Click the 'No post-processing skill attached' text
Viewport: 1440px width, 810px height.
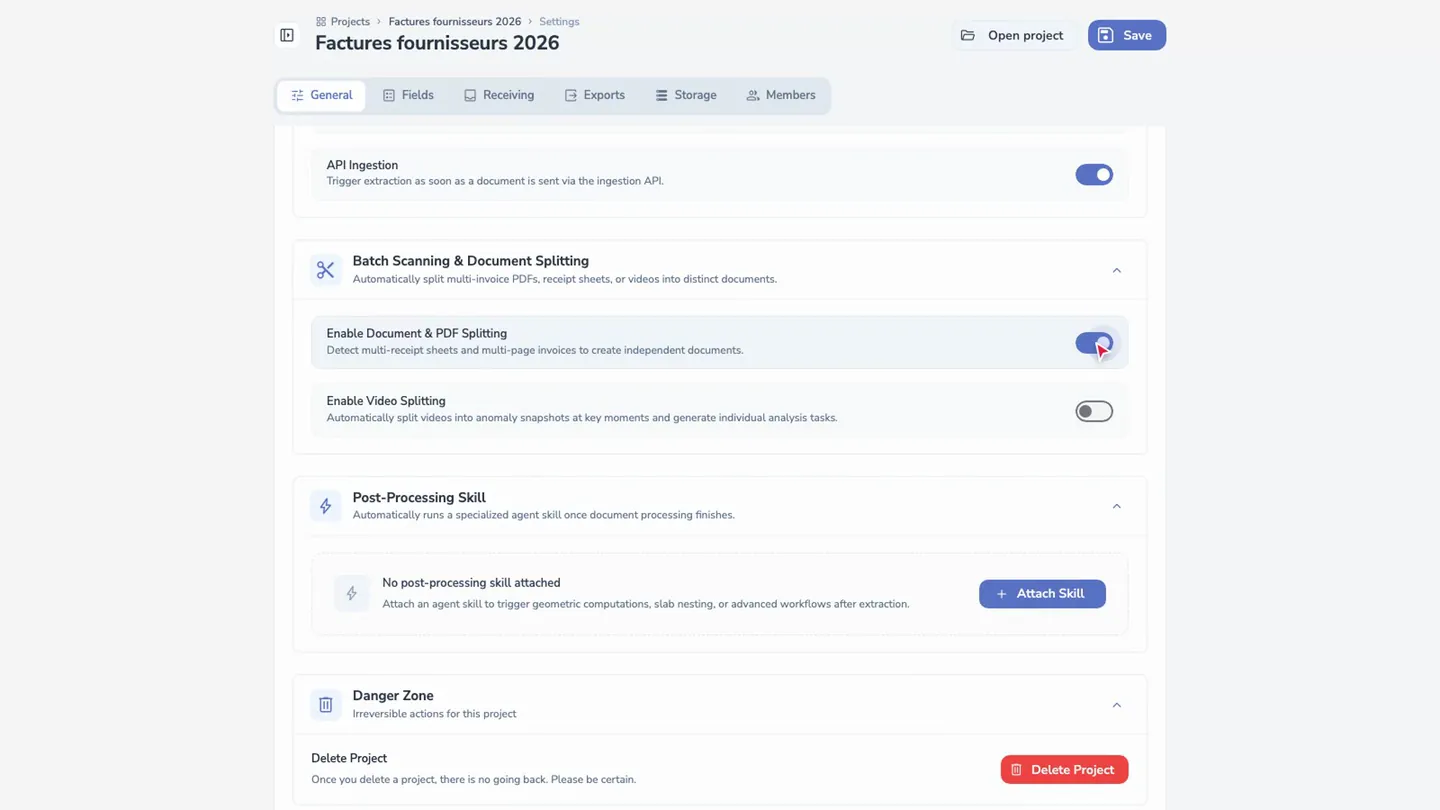[471, 583]
